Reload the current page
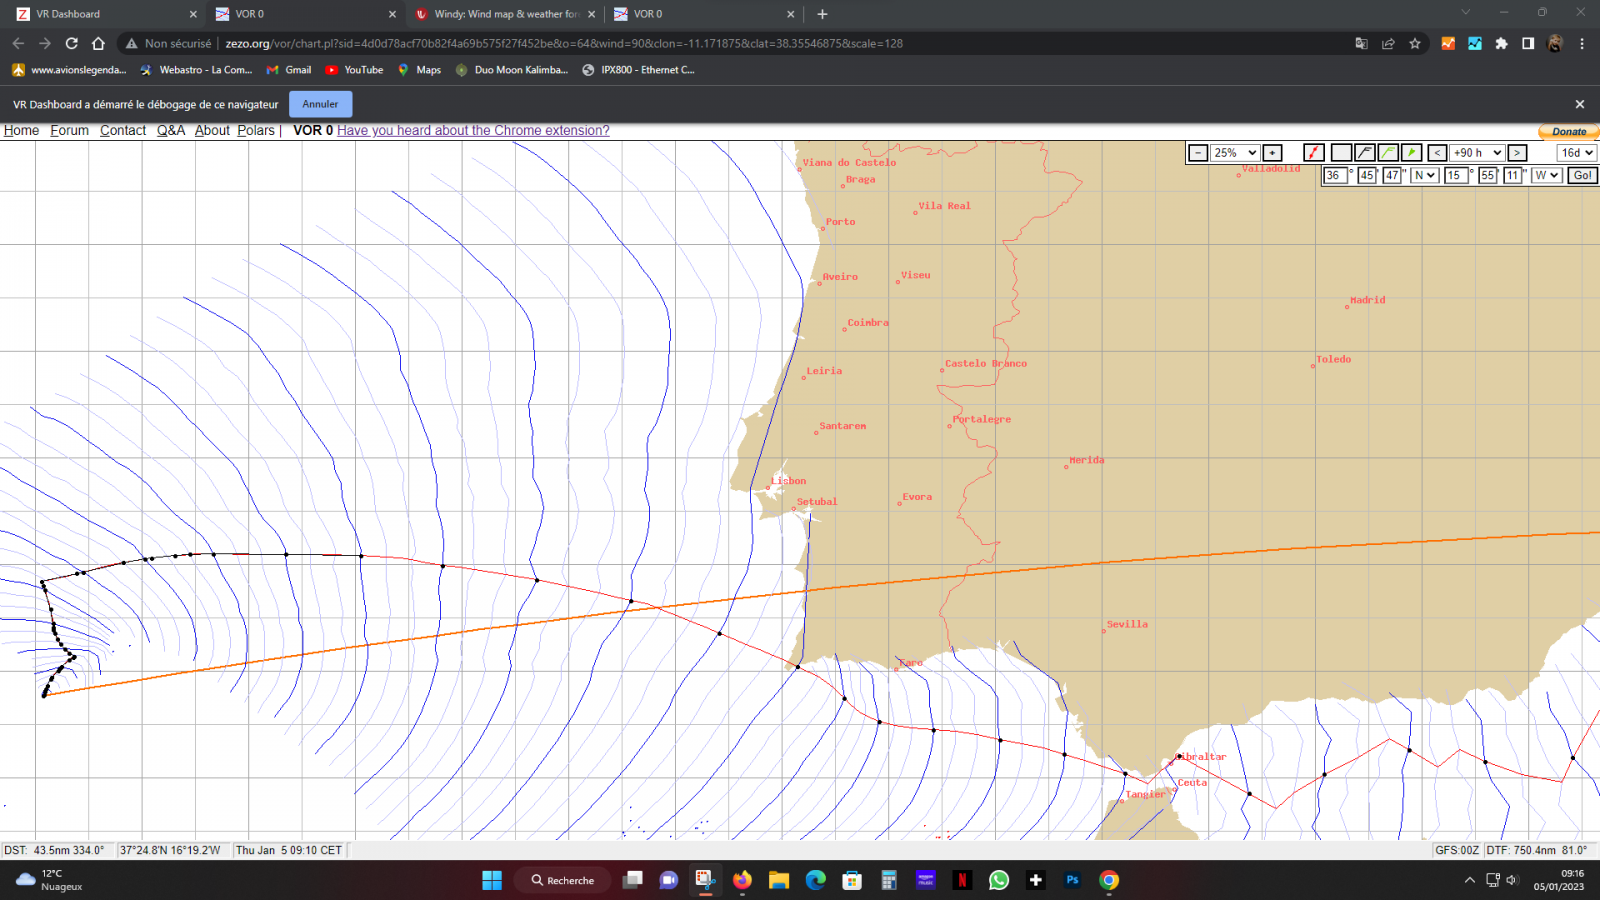 (71, 43)
